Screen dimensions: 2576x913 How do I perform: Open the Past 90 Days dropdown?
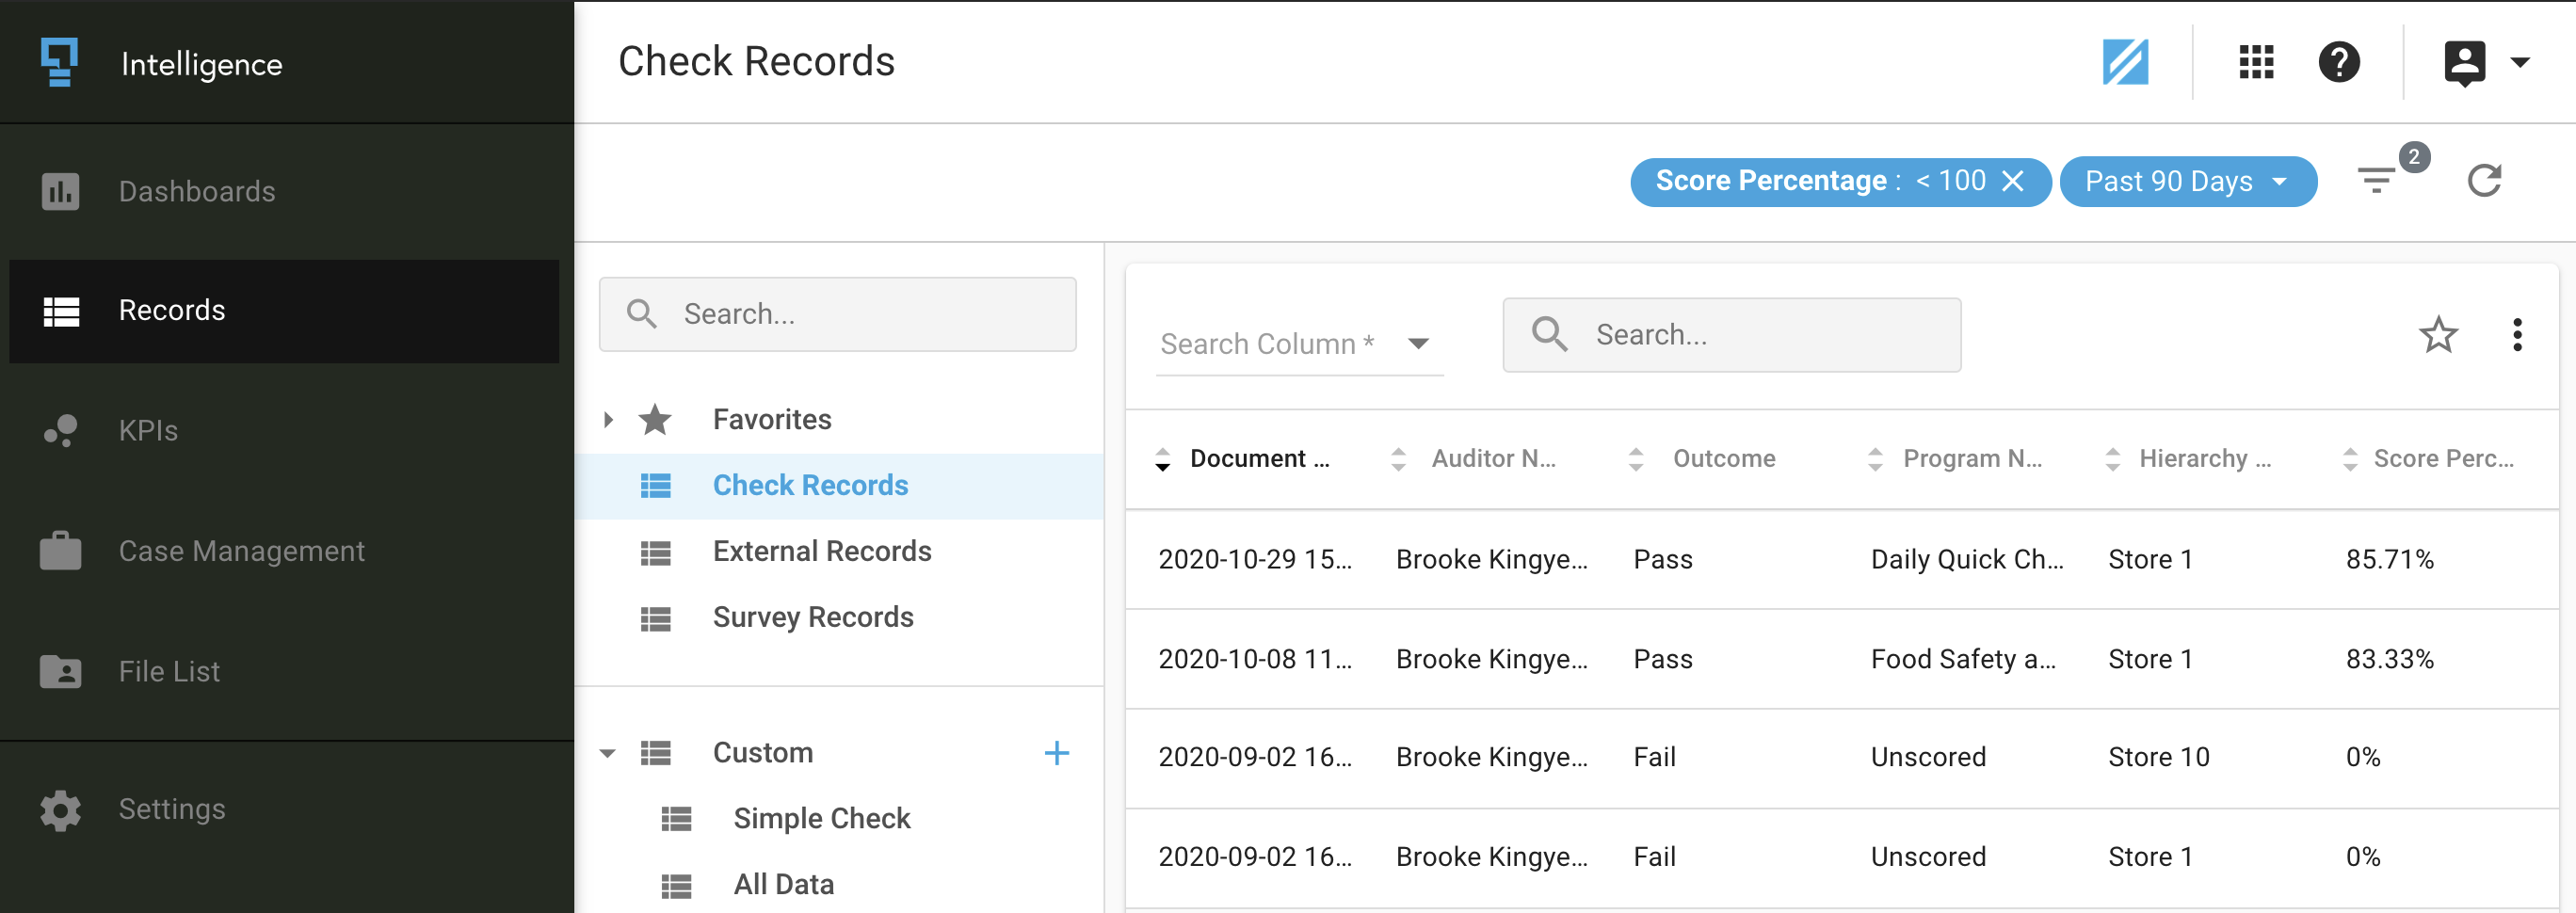[2188, 181]
